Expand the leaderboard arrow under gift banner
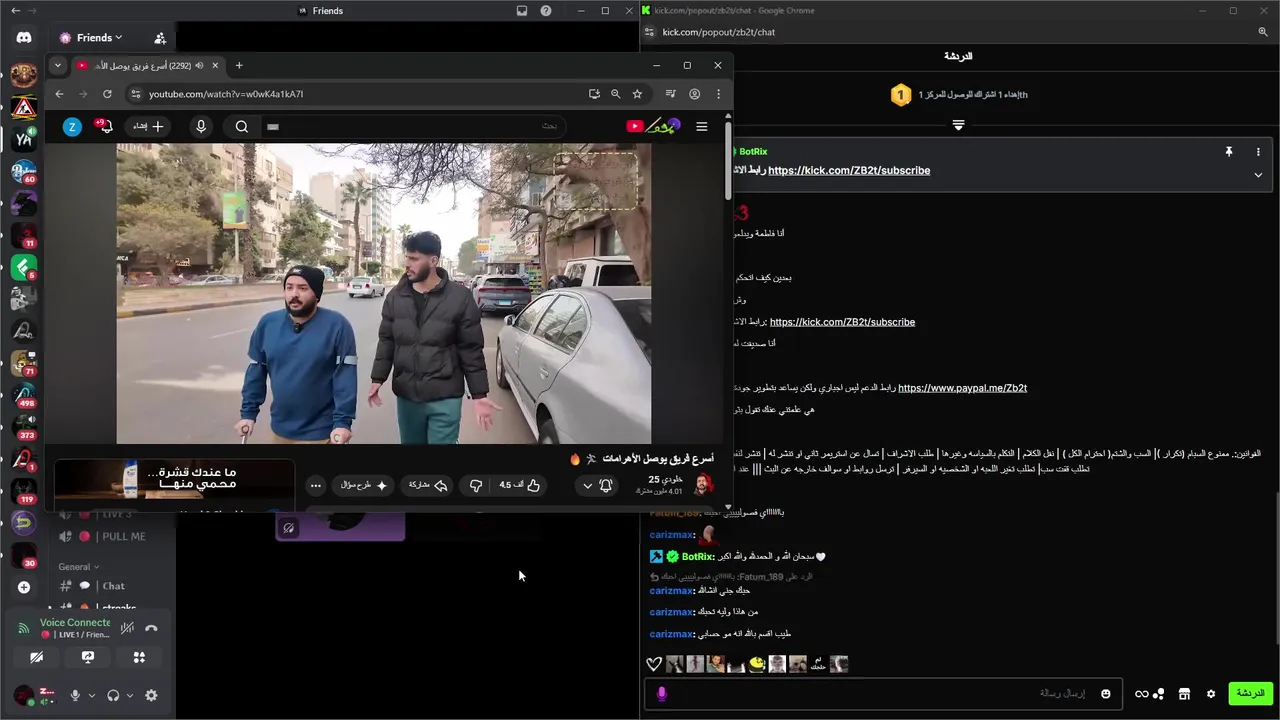This screenshot has width=1280, height=720. click(x=958, y=125)
